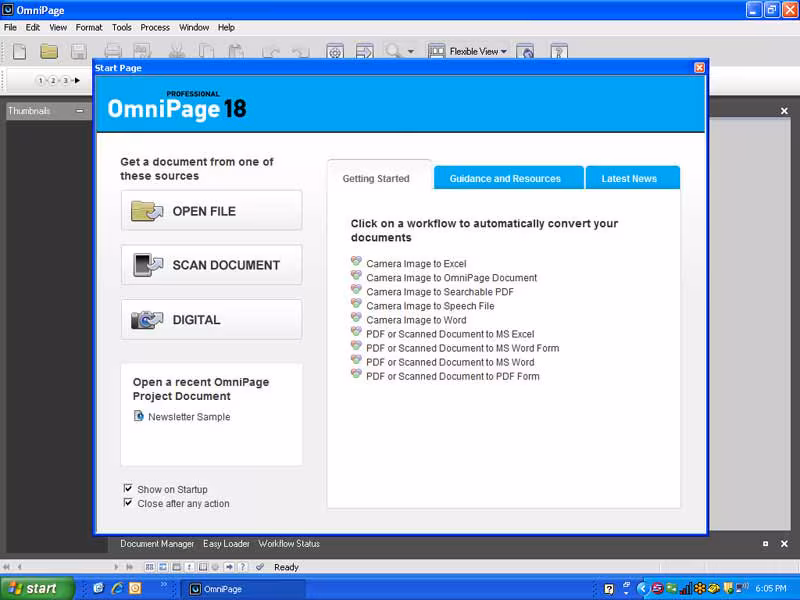Run PDF or Scanned Document to MS Word
The image size is (800, 600).
click(x=450, y=362)
